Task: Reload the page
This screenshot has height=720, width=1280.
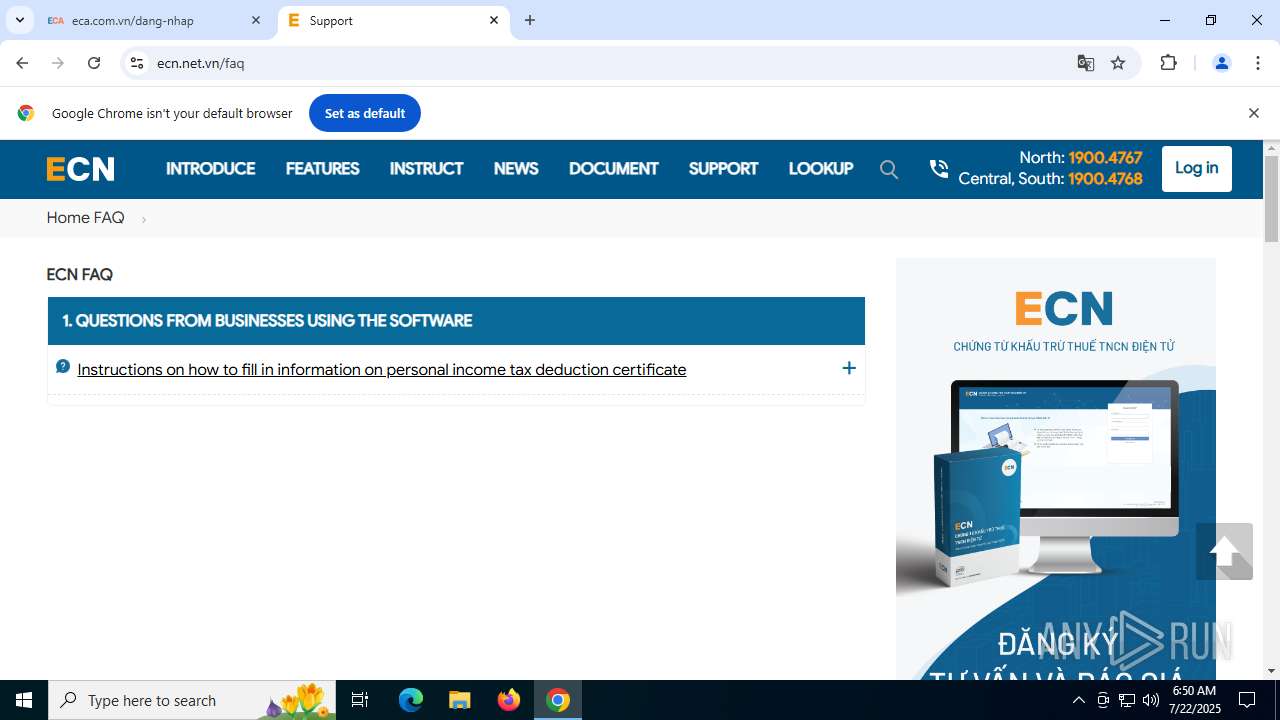Action: pos(94,63)
